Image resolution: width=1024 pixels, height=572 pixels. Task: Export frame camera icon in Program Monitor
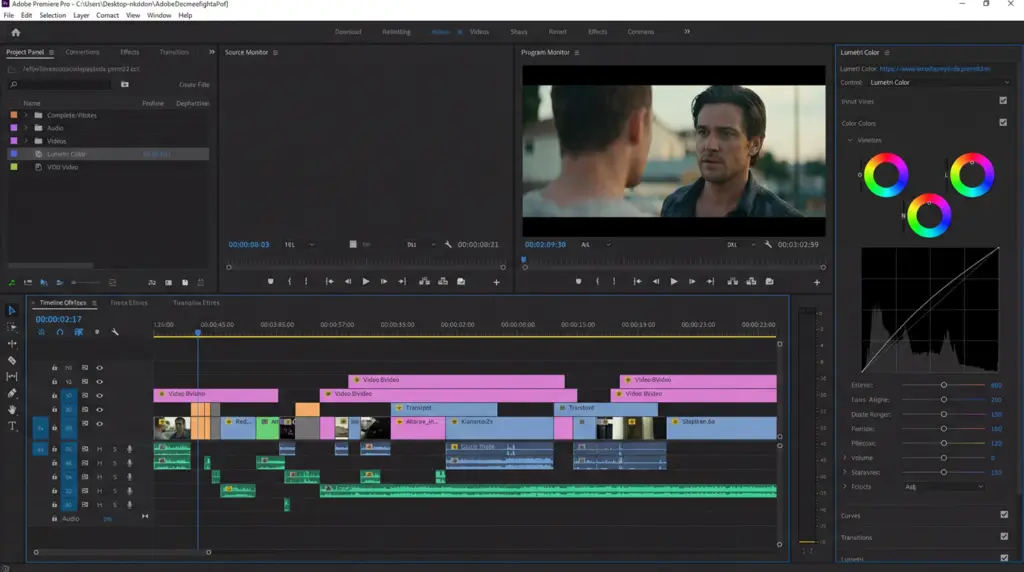(769, 281)
